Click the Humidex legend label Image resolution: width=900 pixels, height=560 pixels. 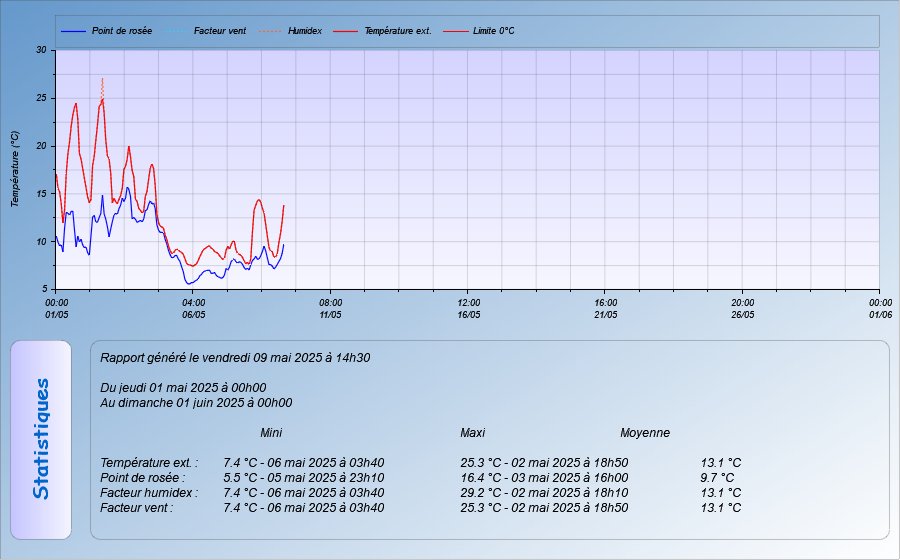[305, 31]
